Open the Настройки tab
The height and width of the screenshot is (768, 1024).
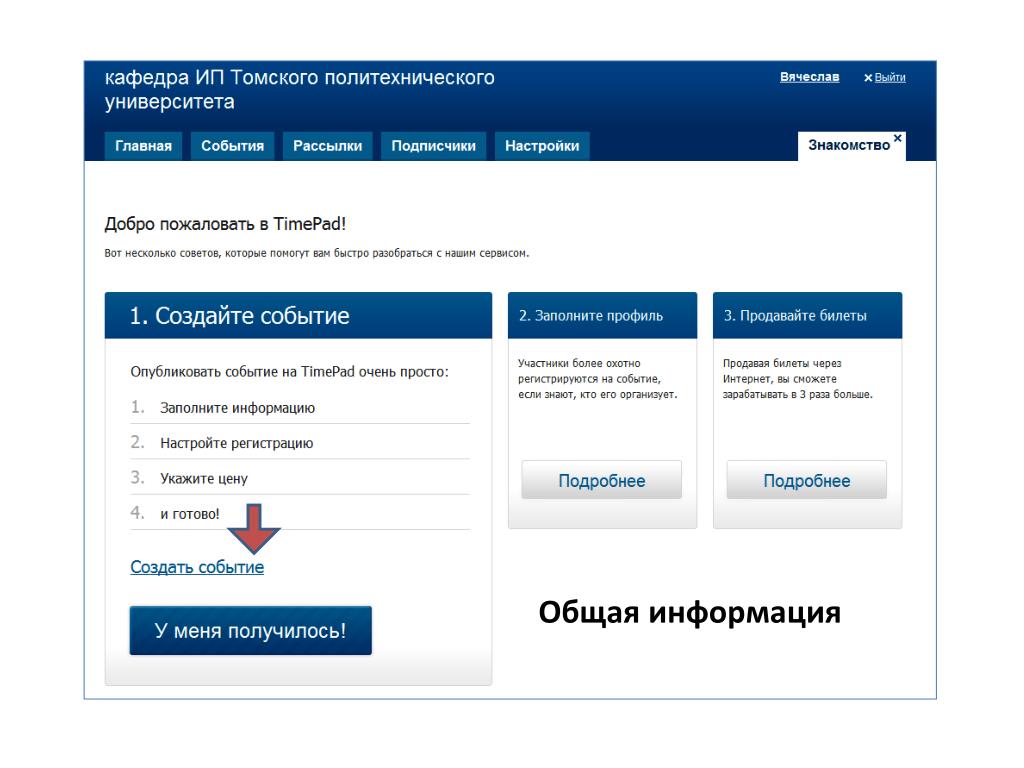[x=542, y=146]
